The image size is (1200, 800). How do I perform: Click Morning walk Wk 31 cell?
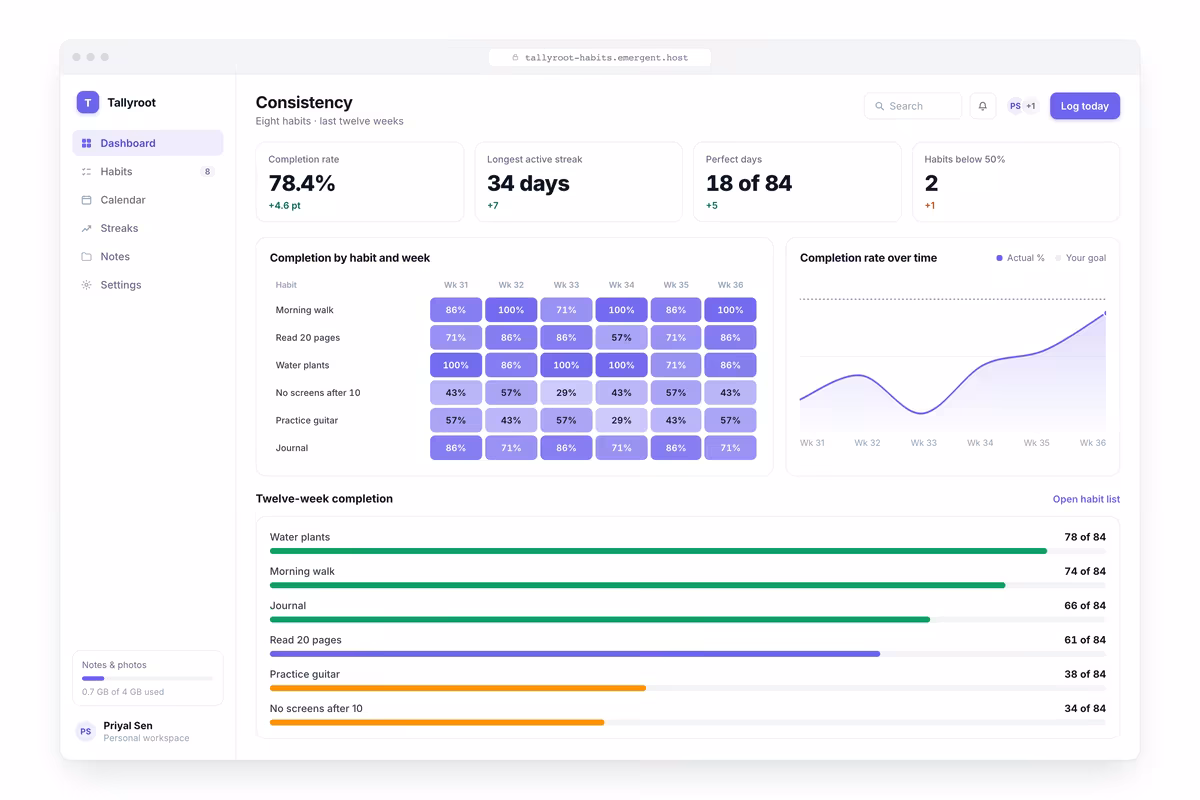click(456, 310)
